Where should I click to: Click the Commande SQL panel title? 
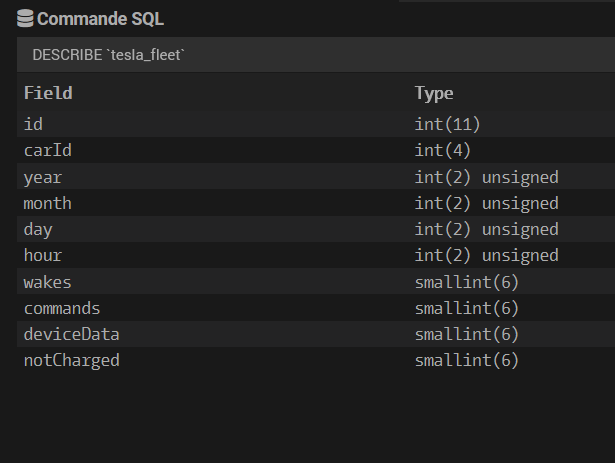pyautogui.click(x=100, y=19)
